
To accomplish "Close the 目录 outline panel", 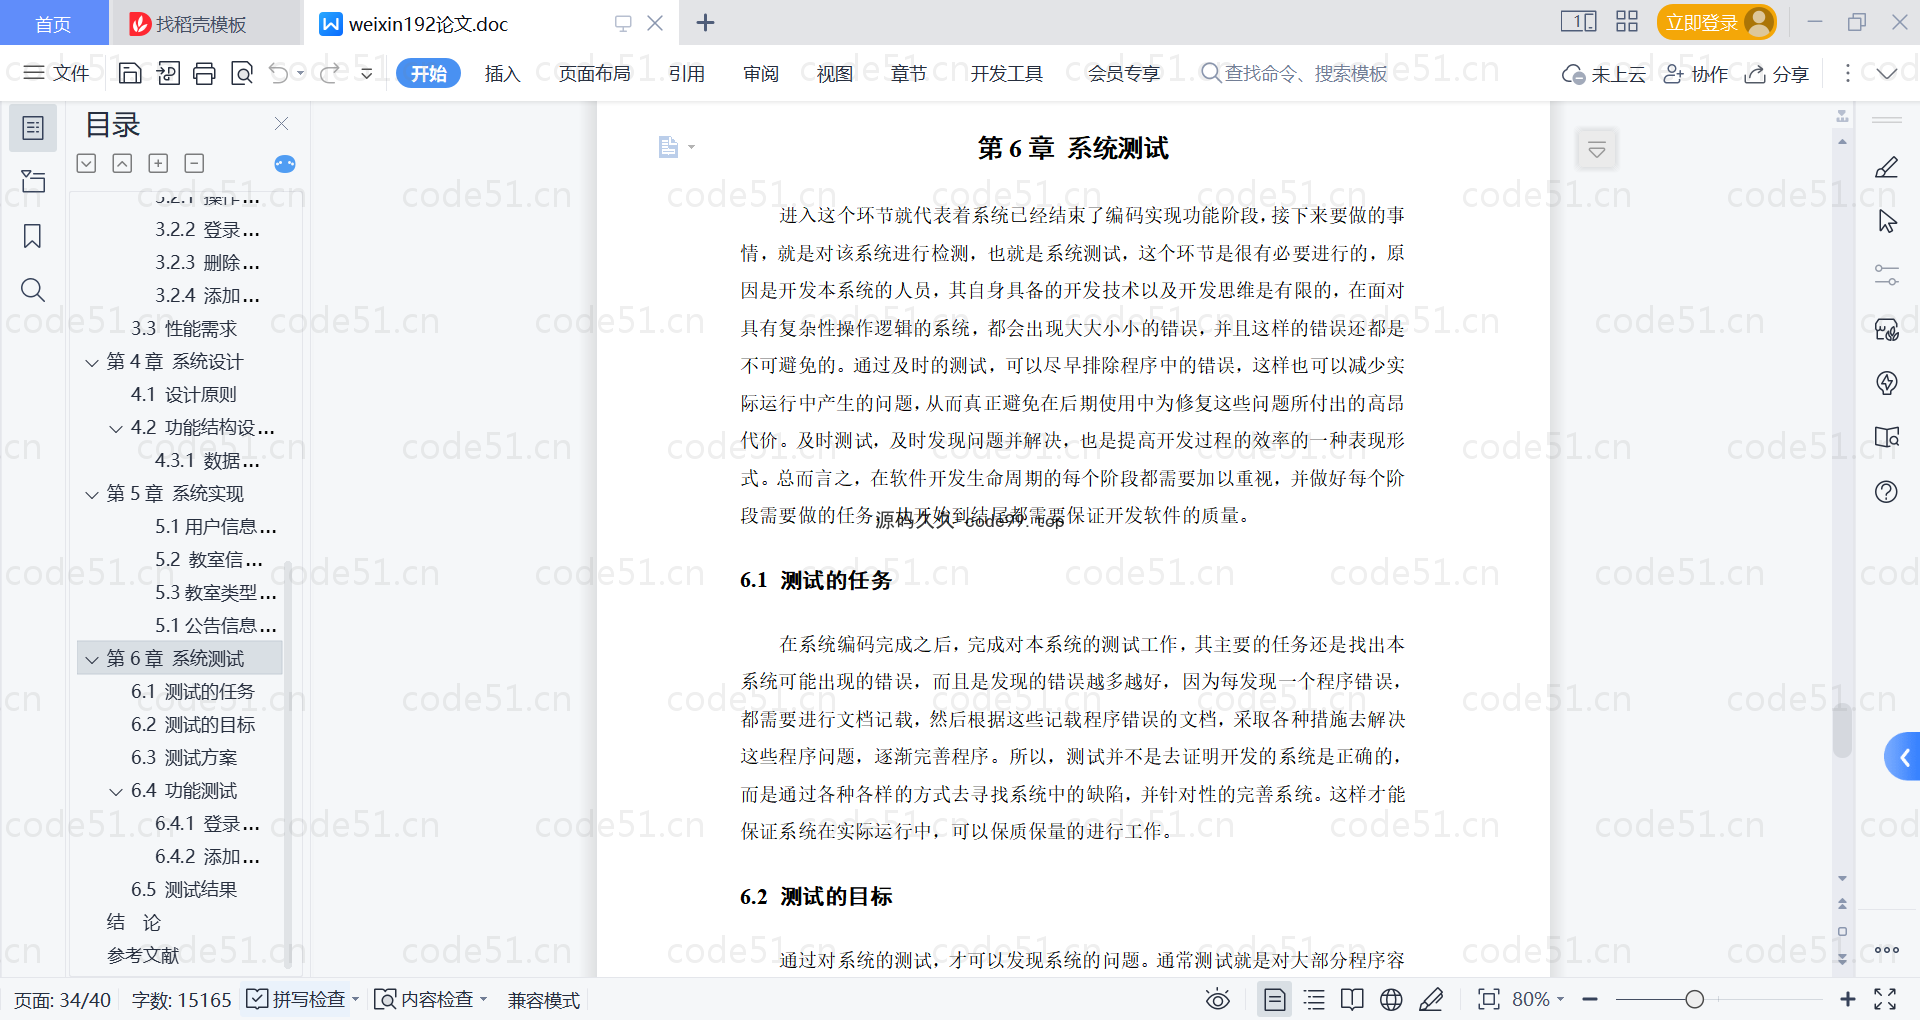I will (x=281, y=124).
